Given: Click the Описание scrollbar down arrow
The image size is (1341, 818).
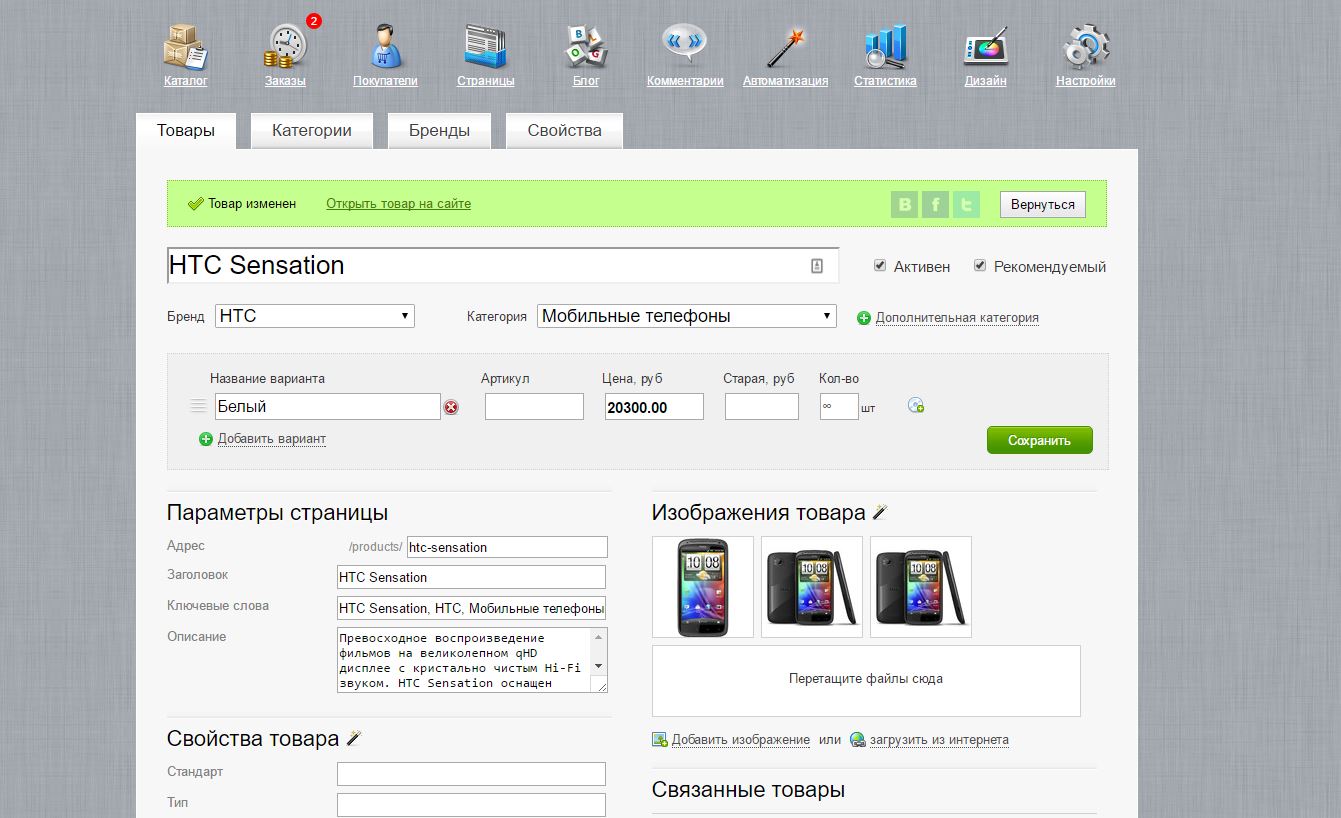Looking at the screenshot, I should click(x=599, y=666).
